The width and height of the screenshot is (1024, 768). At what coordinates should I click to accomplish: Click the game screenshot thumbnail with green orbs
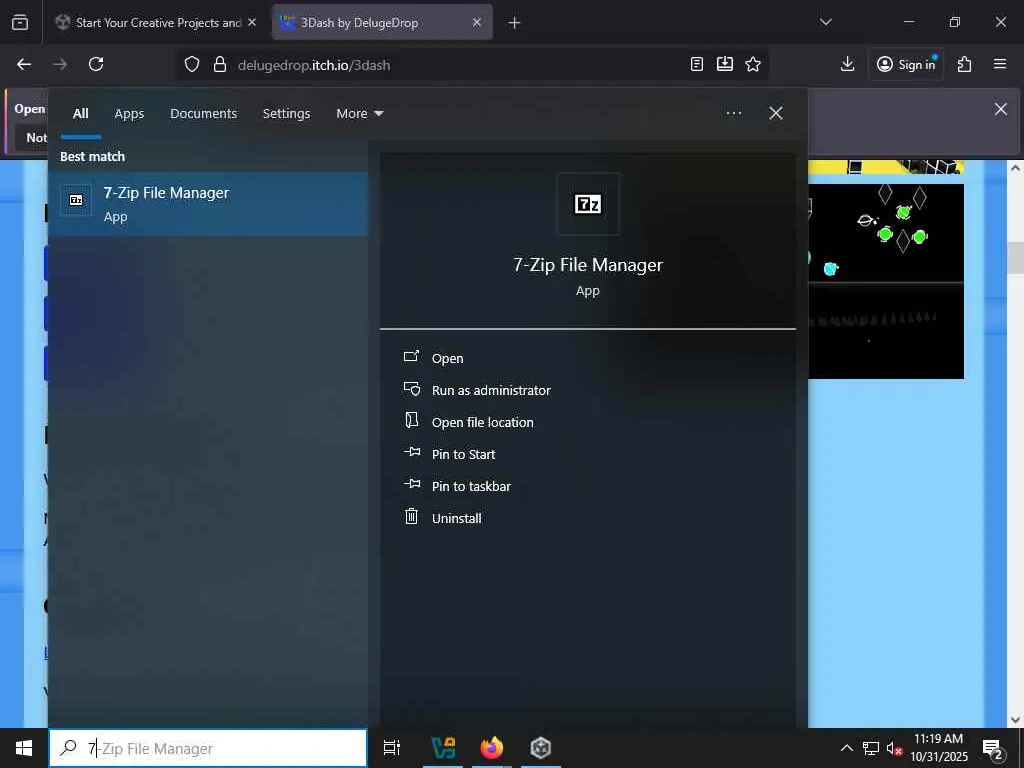pos(886,232)
